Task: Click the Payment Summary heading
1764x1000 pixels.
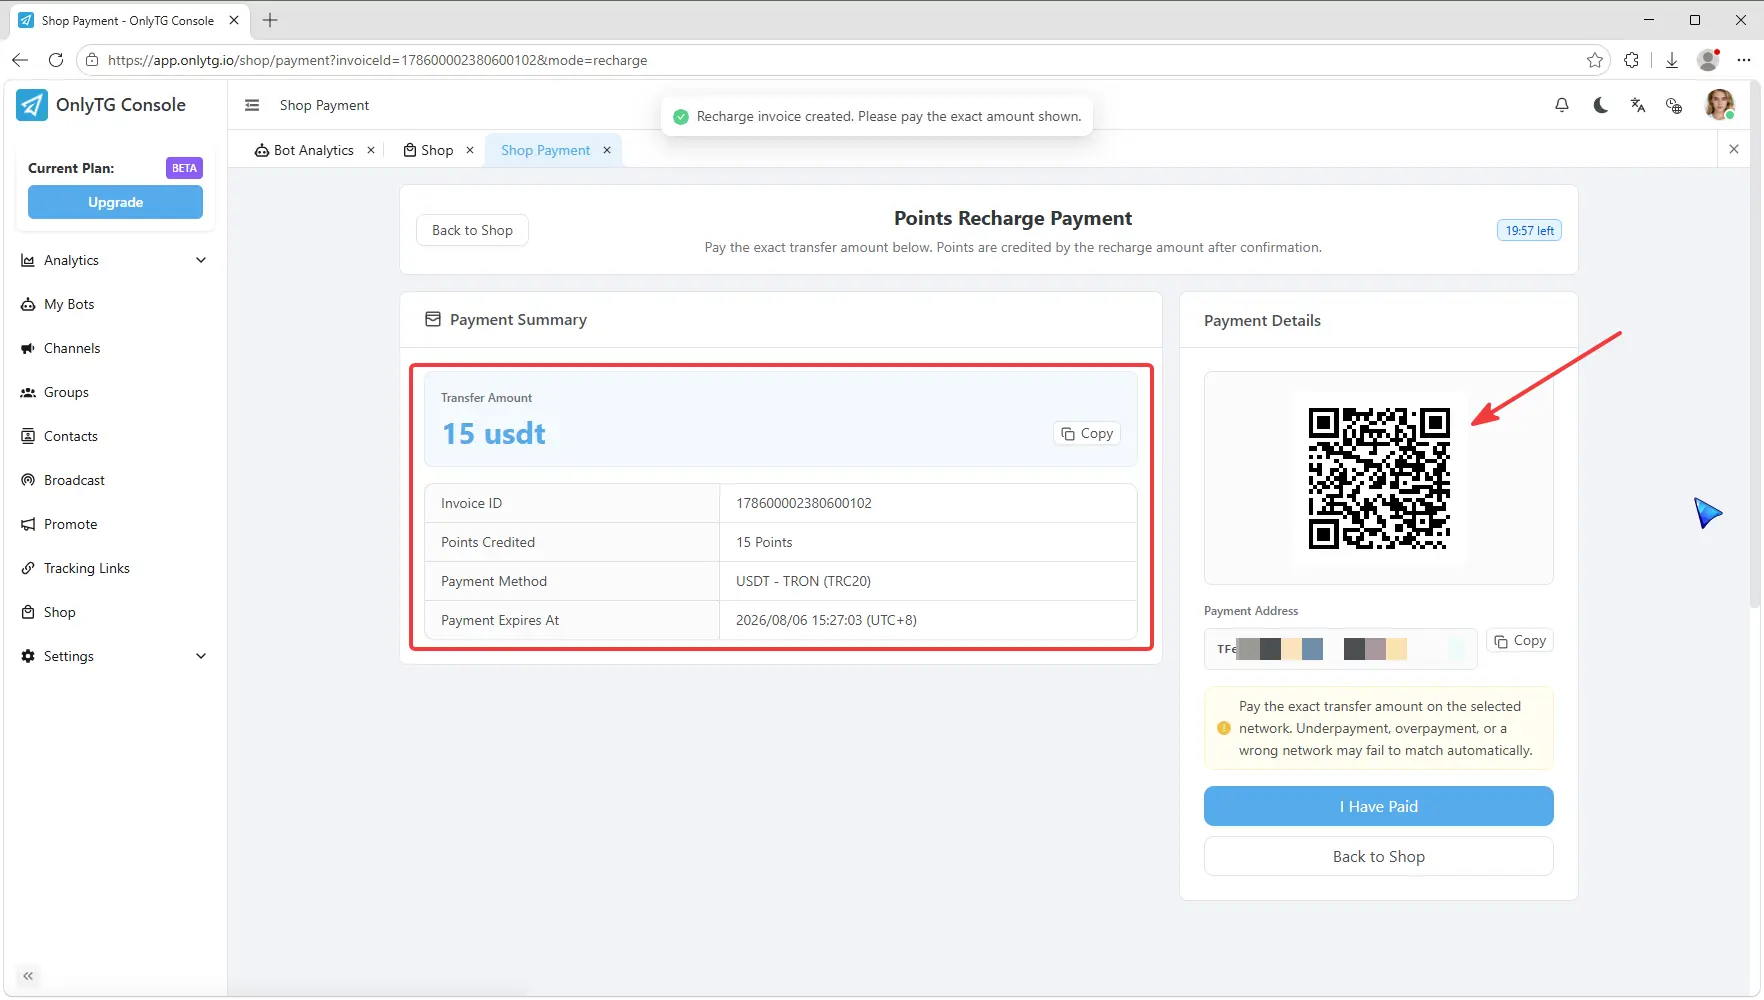Action: 518,320
